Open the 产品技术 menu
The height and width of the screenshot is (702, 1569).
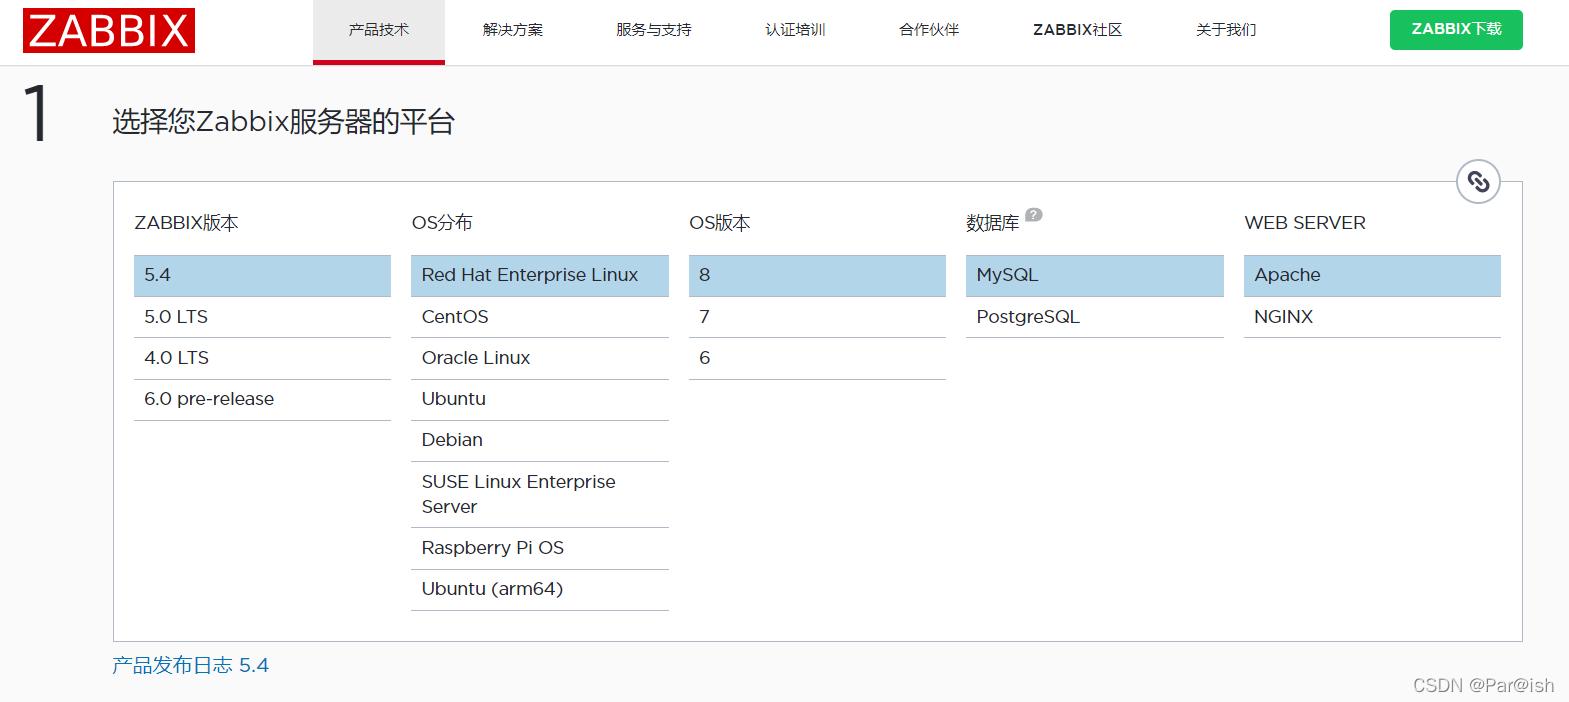[379, 30]
